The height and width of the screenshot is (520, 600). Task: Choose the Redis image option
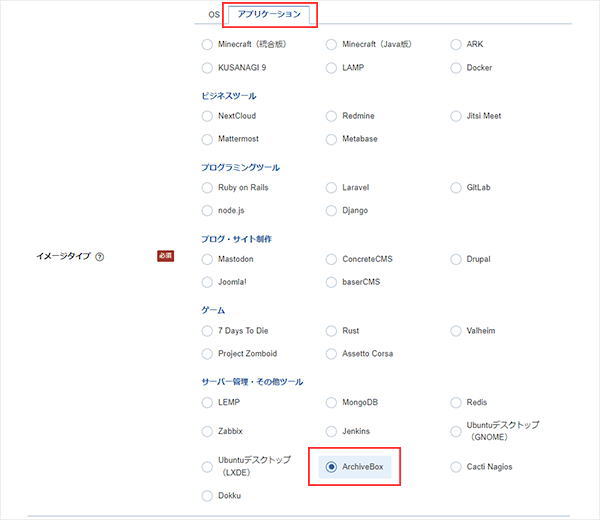pos(456,402)
